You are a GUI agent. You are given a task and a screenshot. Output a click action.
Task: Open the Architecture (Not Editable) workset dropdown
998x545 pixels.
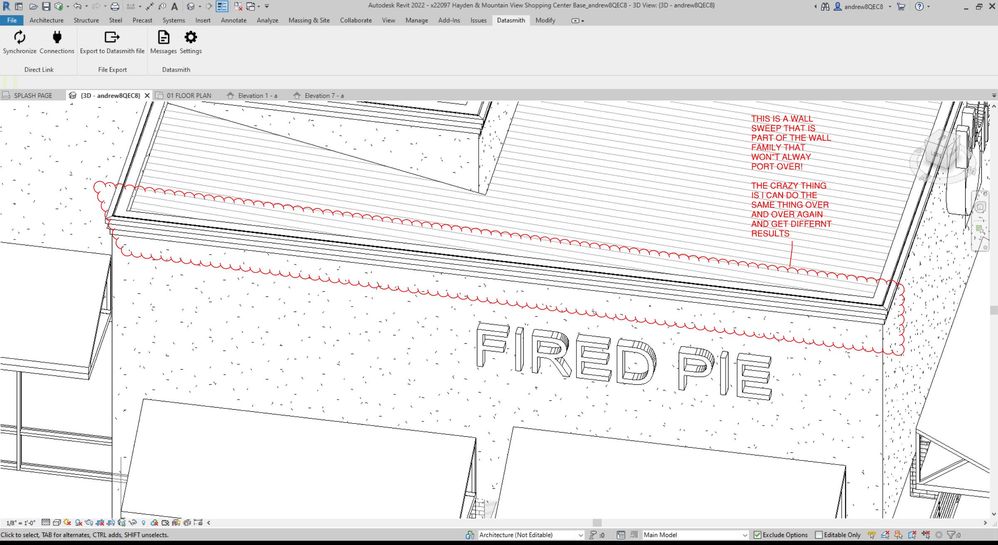tap(530, 535)
